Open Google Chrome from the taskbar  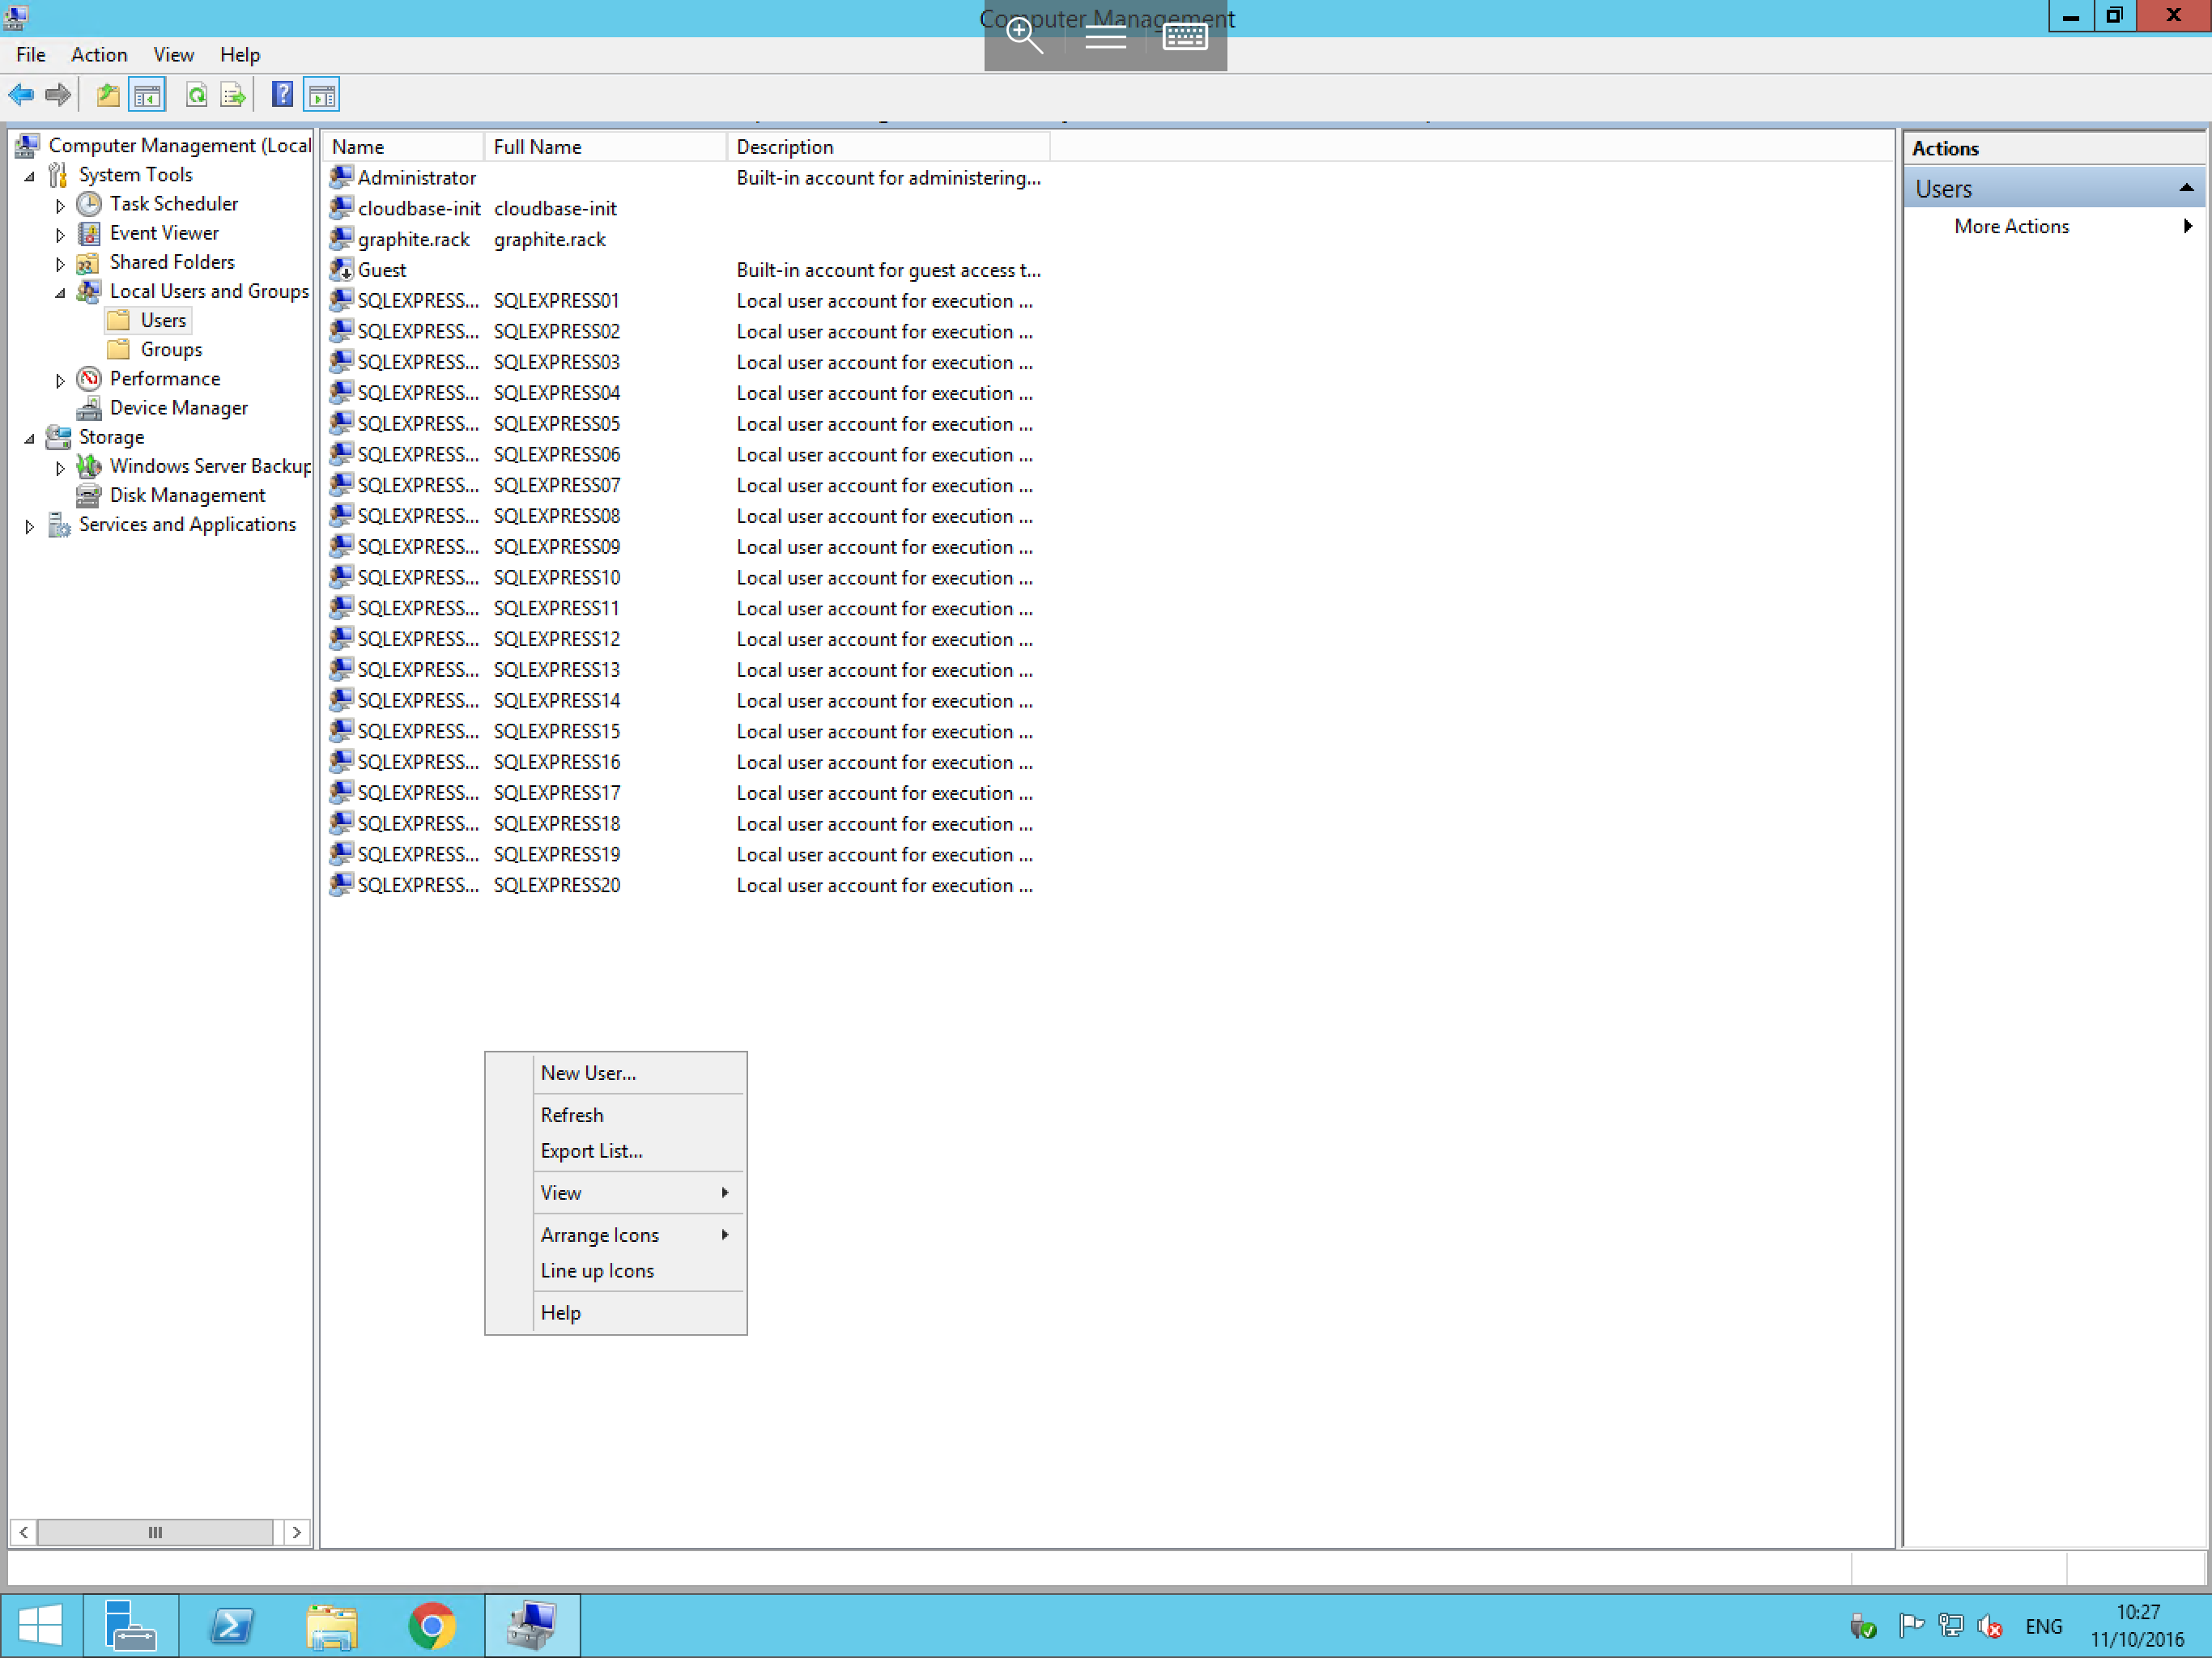[432, 1625]
